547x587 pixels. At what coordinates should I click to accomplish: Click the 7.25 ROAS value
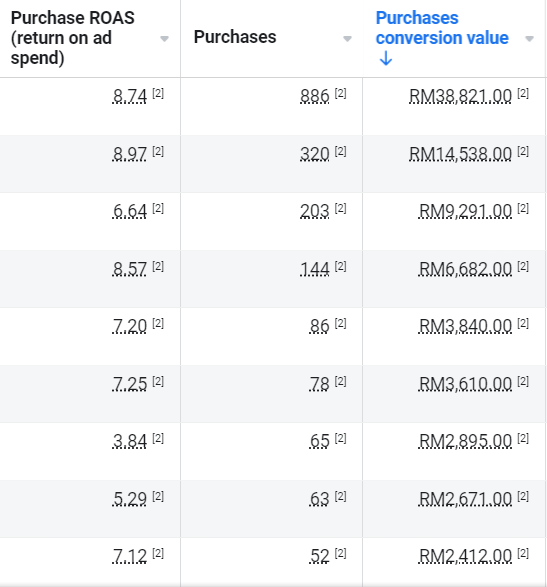pos(130,384)
